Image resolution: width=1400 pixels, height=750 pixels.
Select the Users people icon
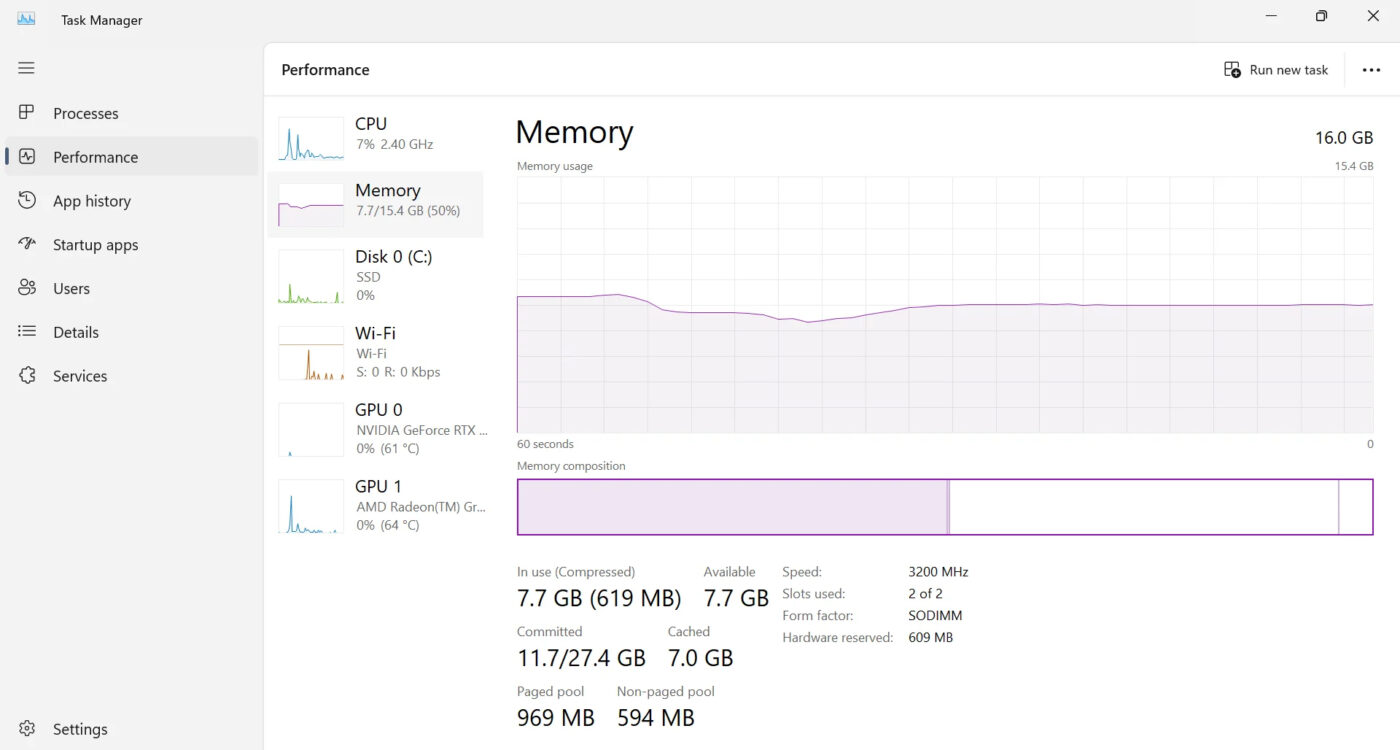point(27,288)
